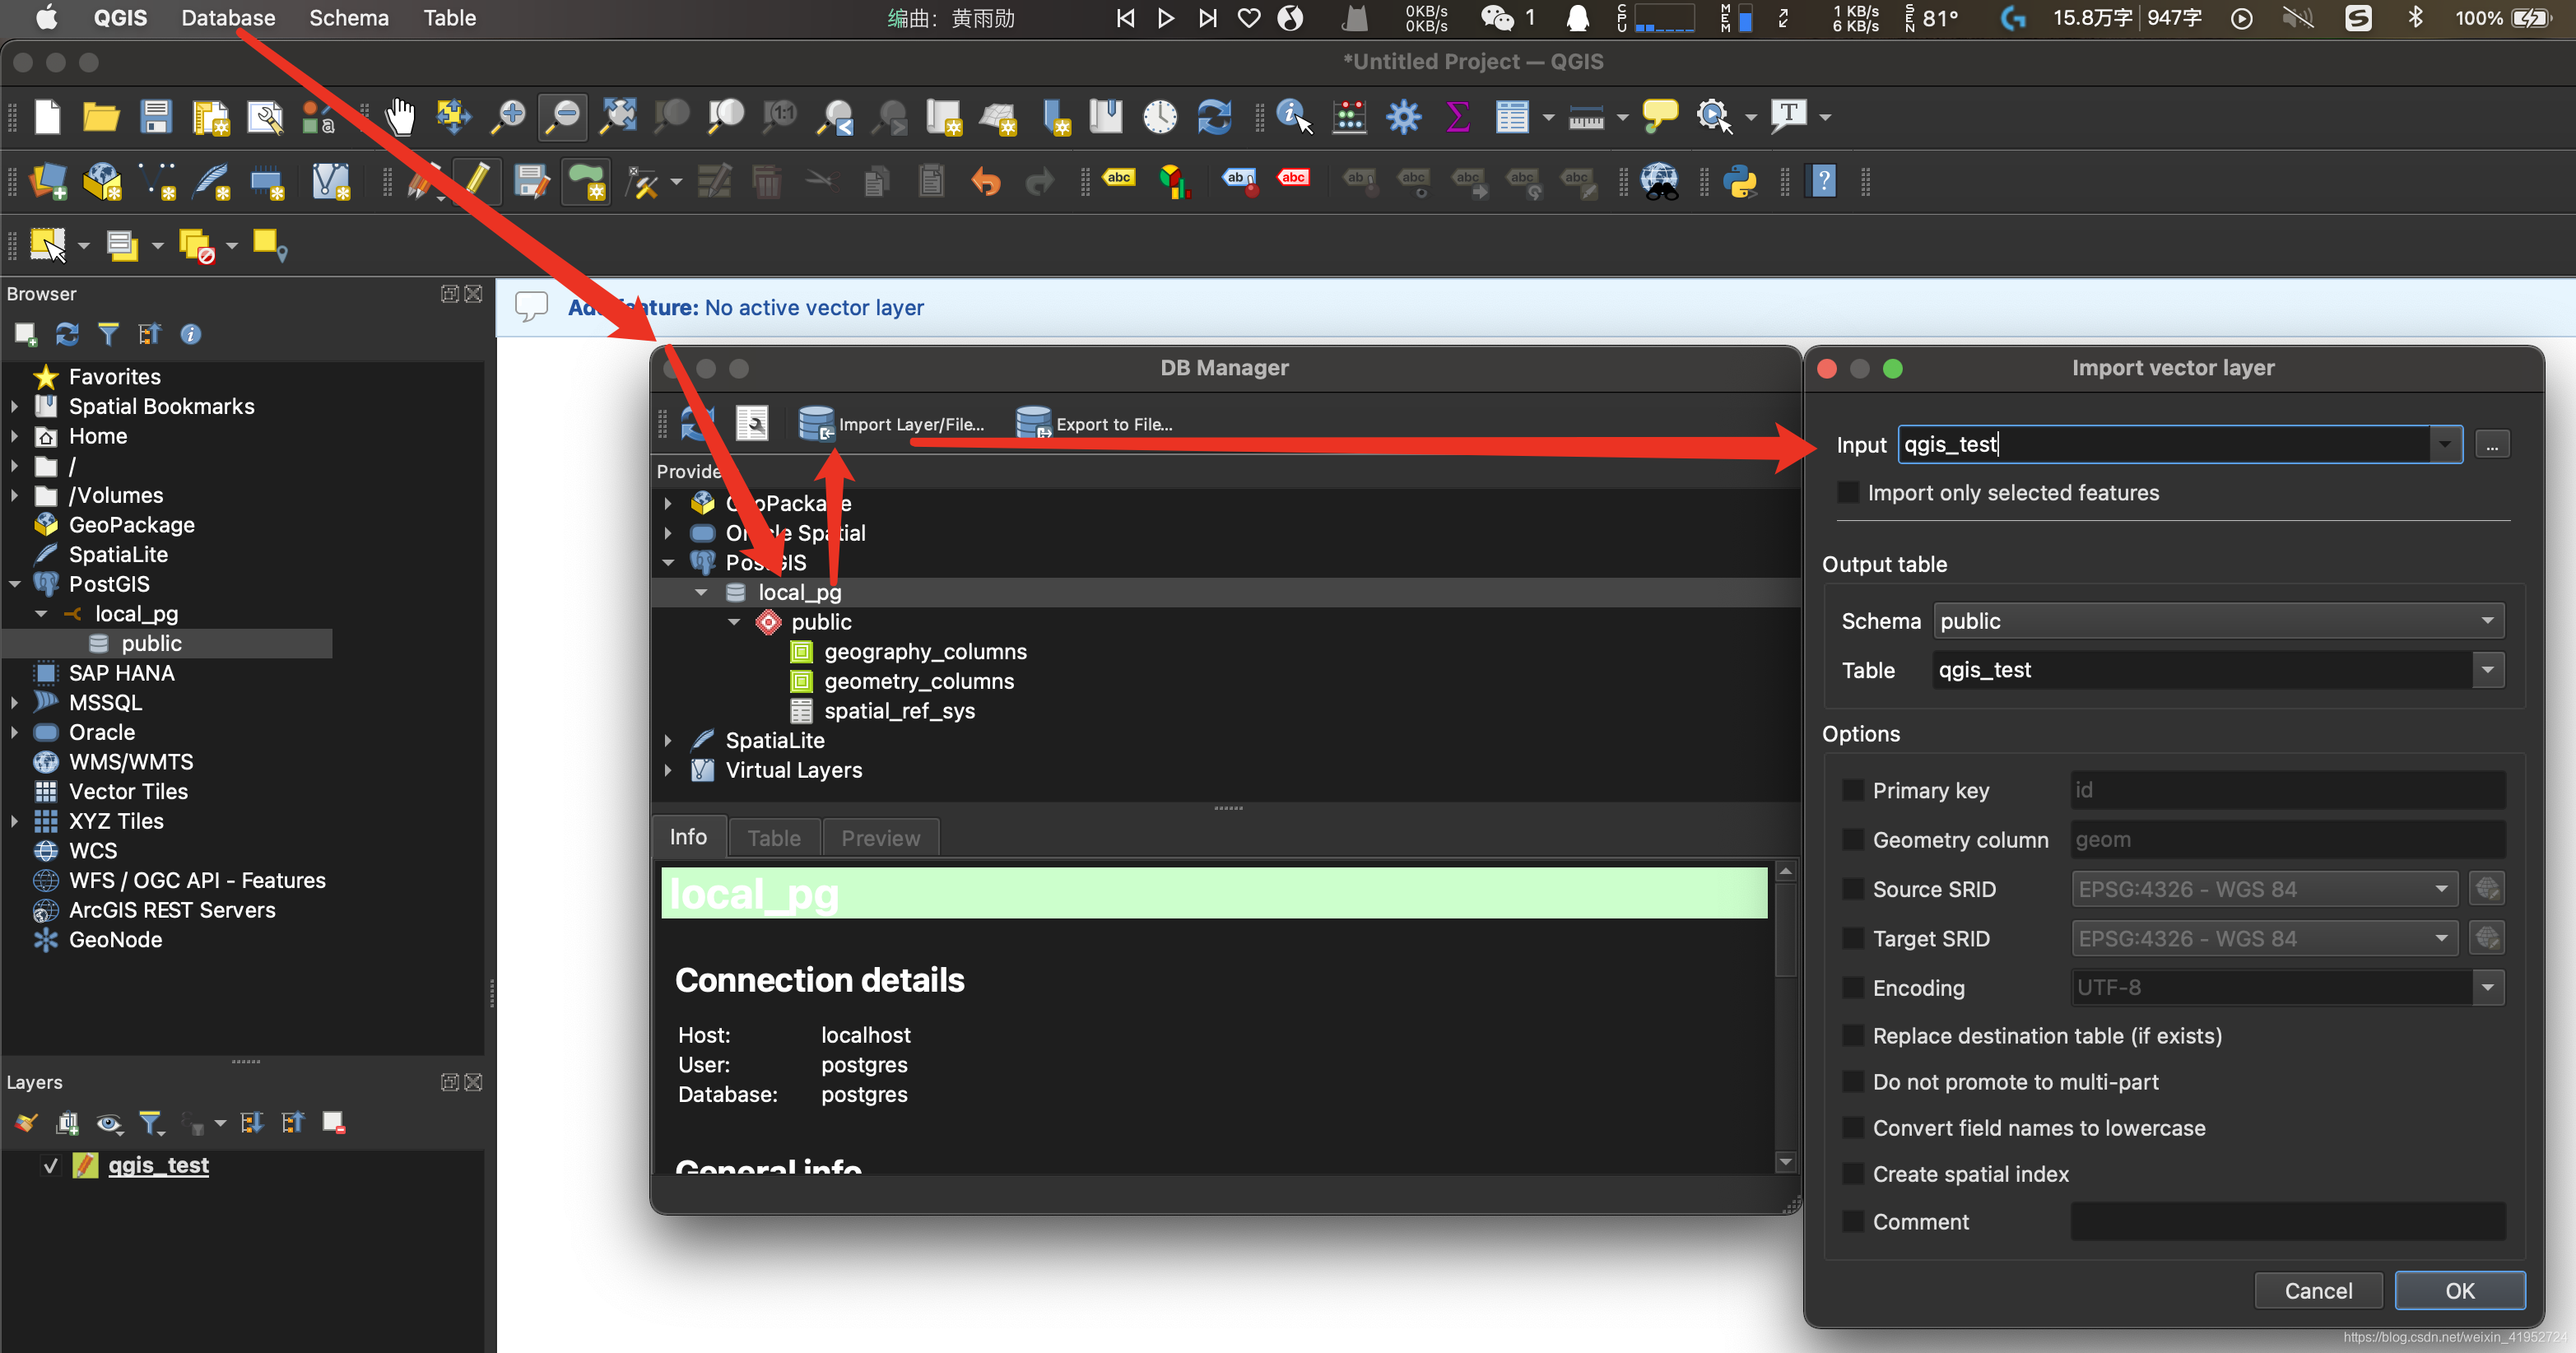Screen dimensions: 2576x1353
Task: Check Create spatial index option
Action: pyautogui.click(x=1852, y=1174)
